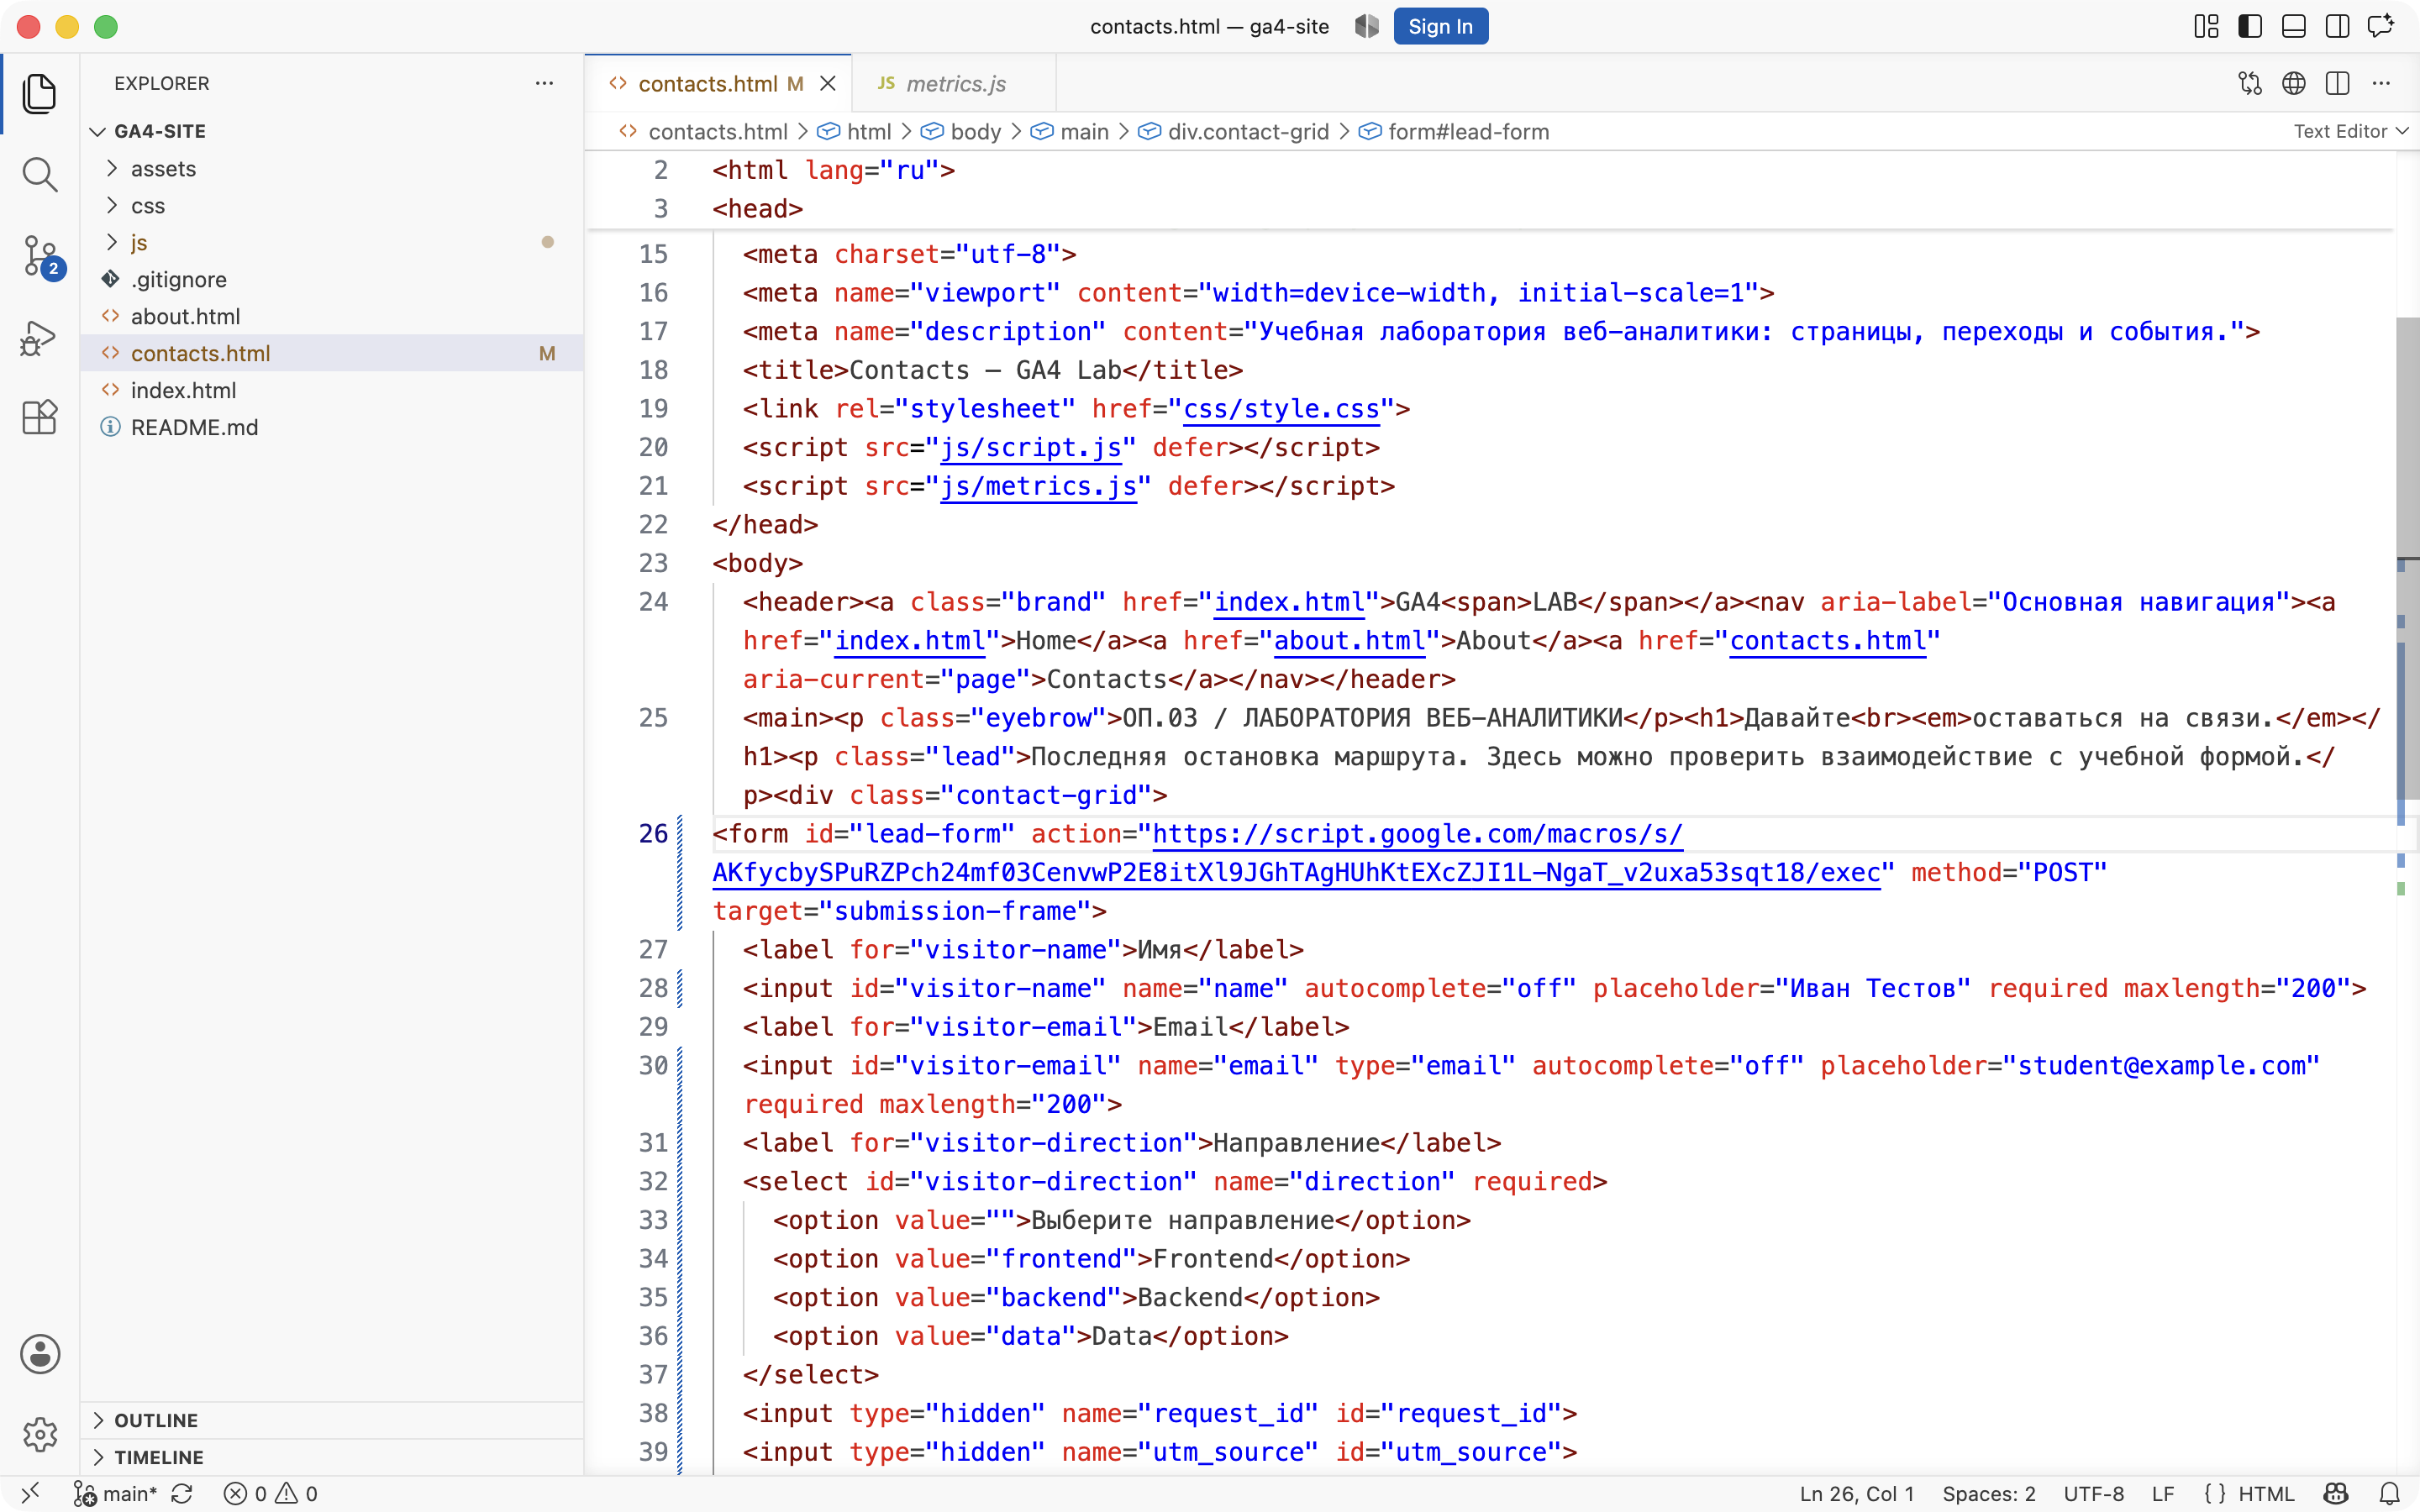Expand the js folder

112,242
